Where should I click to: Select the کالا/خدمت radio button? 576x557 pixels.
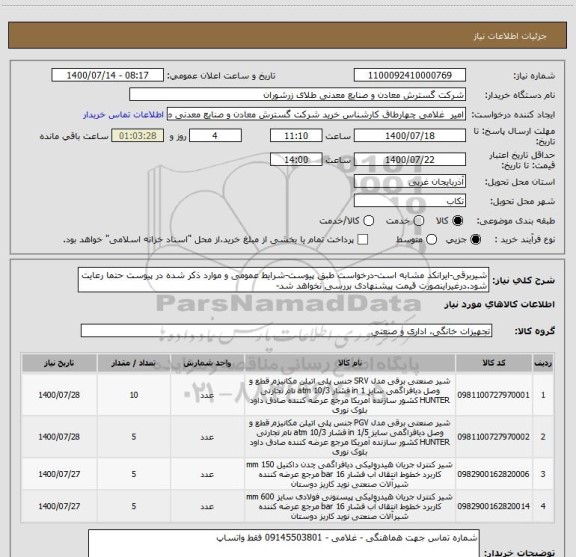[368, 221]
